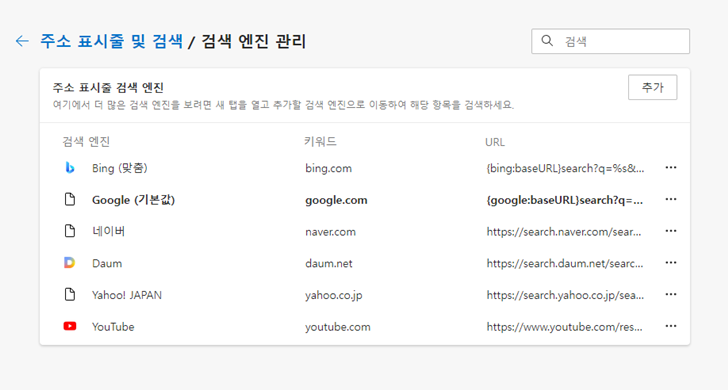Click the google.com keyword
This screenshot has width=728, height=390.
tap(336, 200)
